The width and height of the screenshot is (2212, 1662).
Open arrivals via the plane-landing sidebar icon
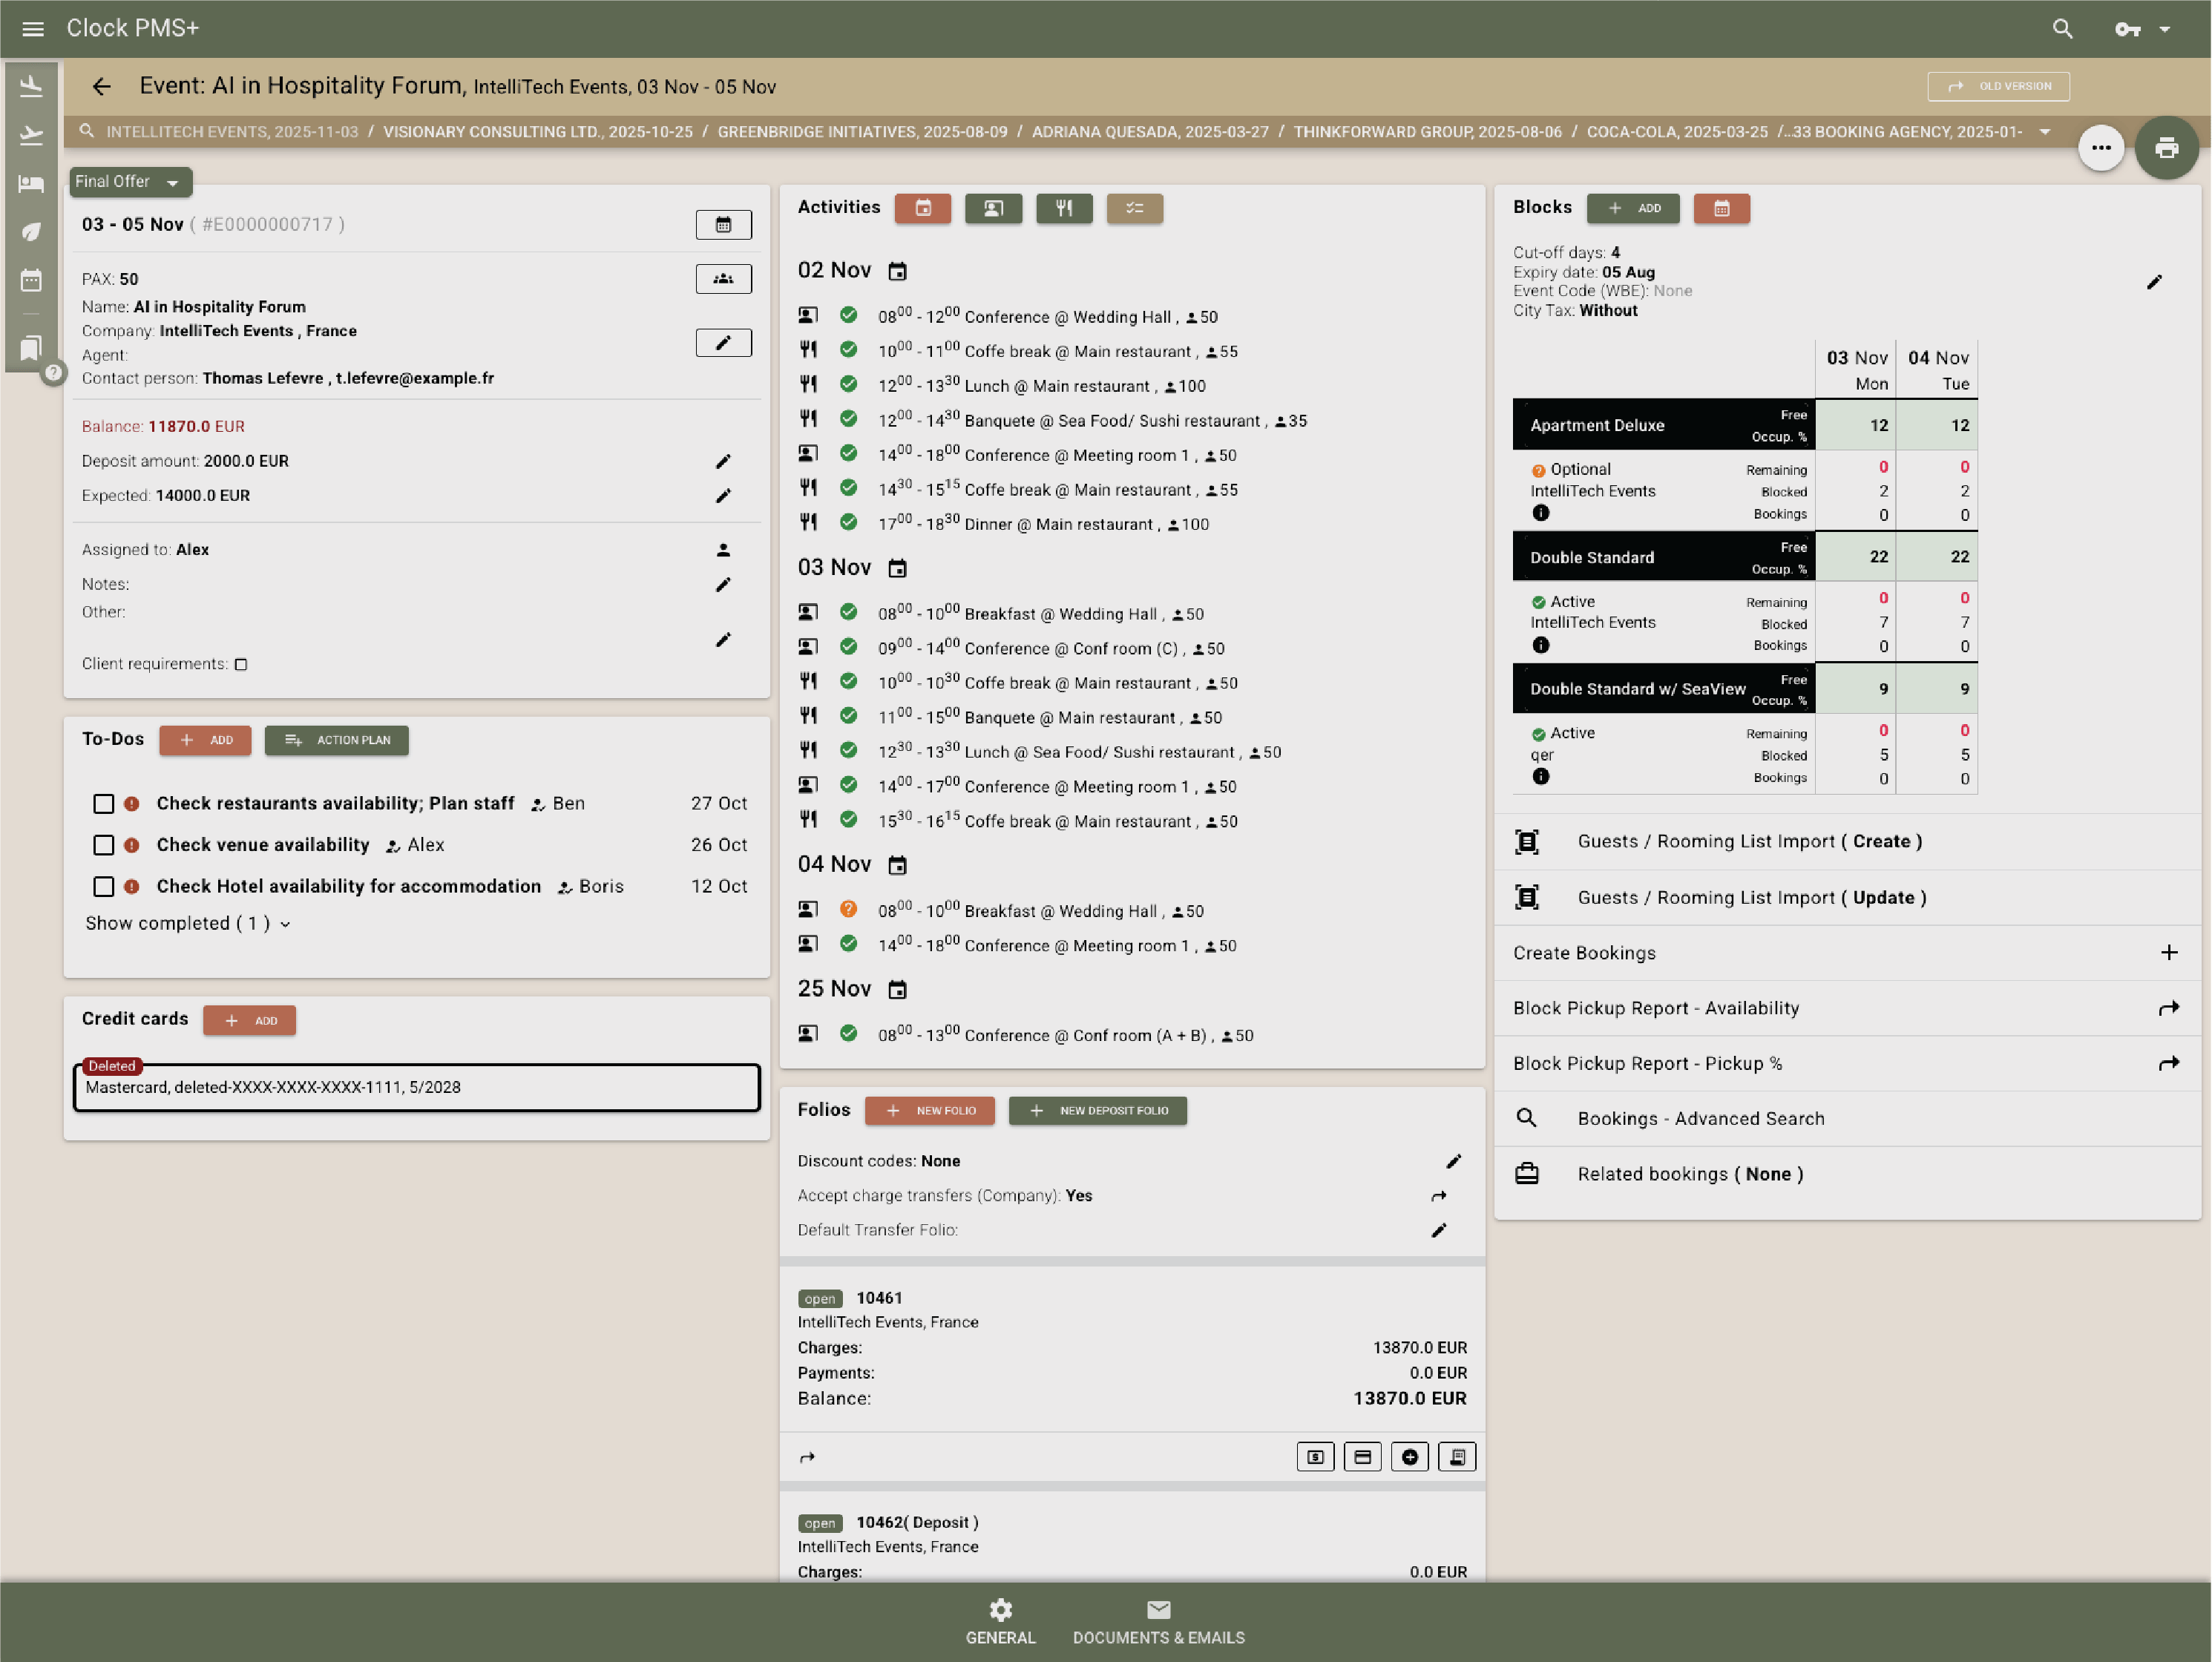pos(30,85)
